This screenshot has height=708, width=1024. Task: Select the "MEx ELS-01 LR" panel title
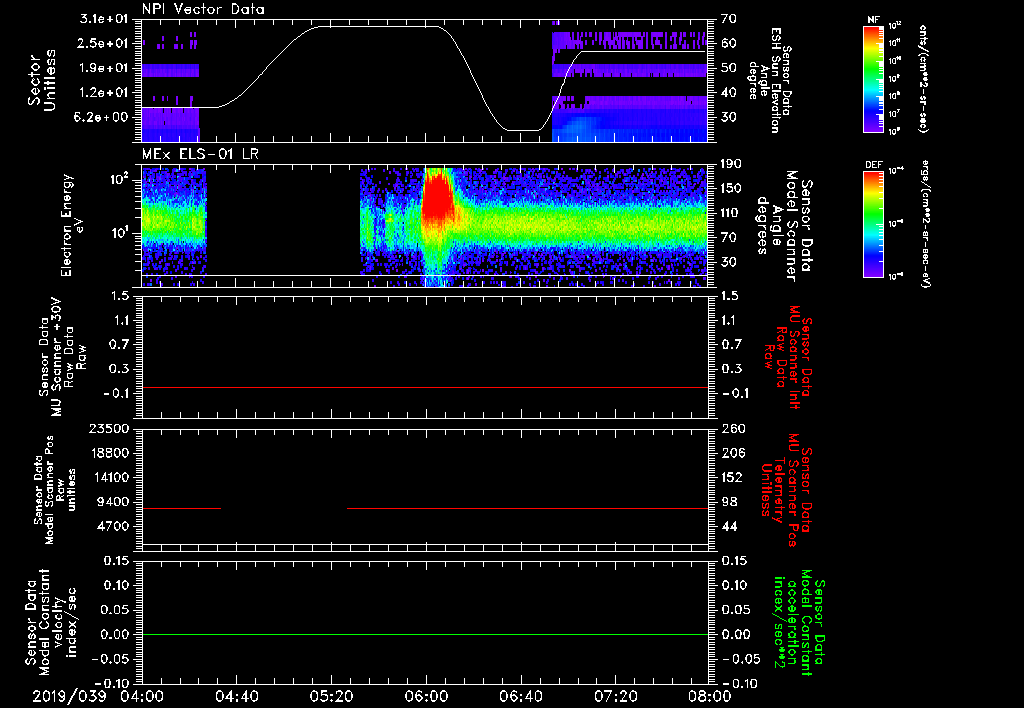pyautogui.click(x=200, y=154)
